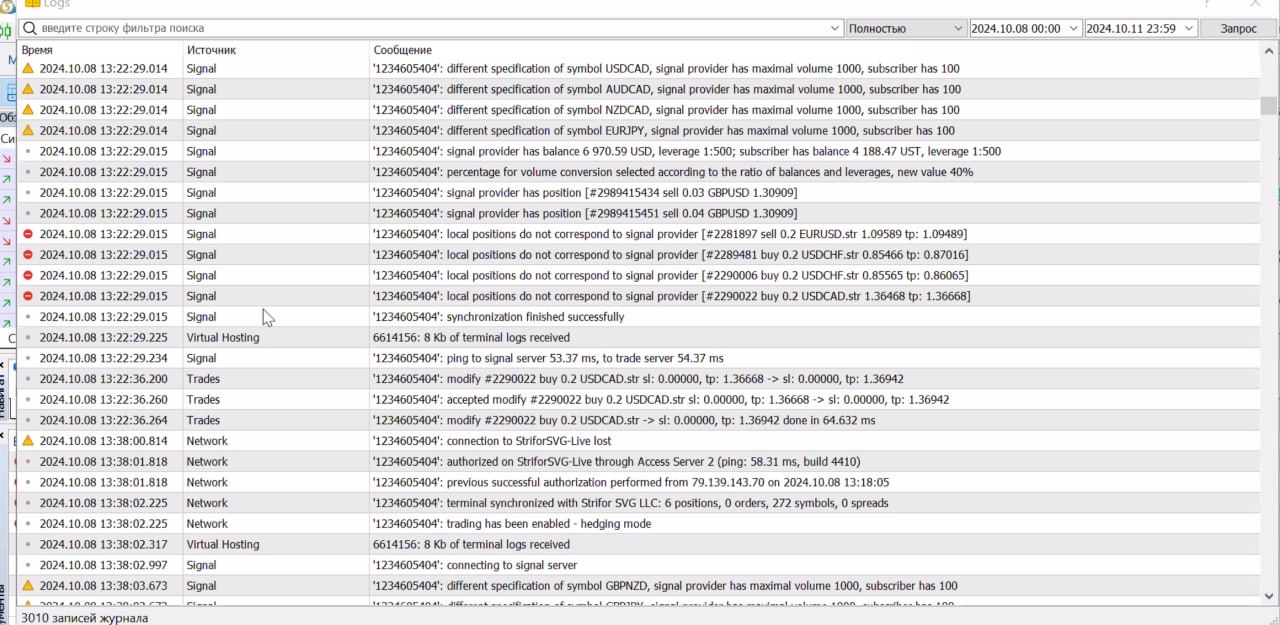Select the 'ping to signal server 53.37 ms' message
The height and width of the screenshot is (625, 1280).
(548, 358)
